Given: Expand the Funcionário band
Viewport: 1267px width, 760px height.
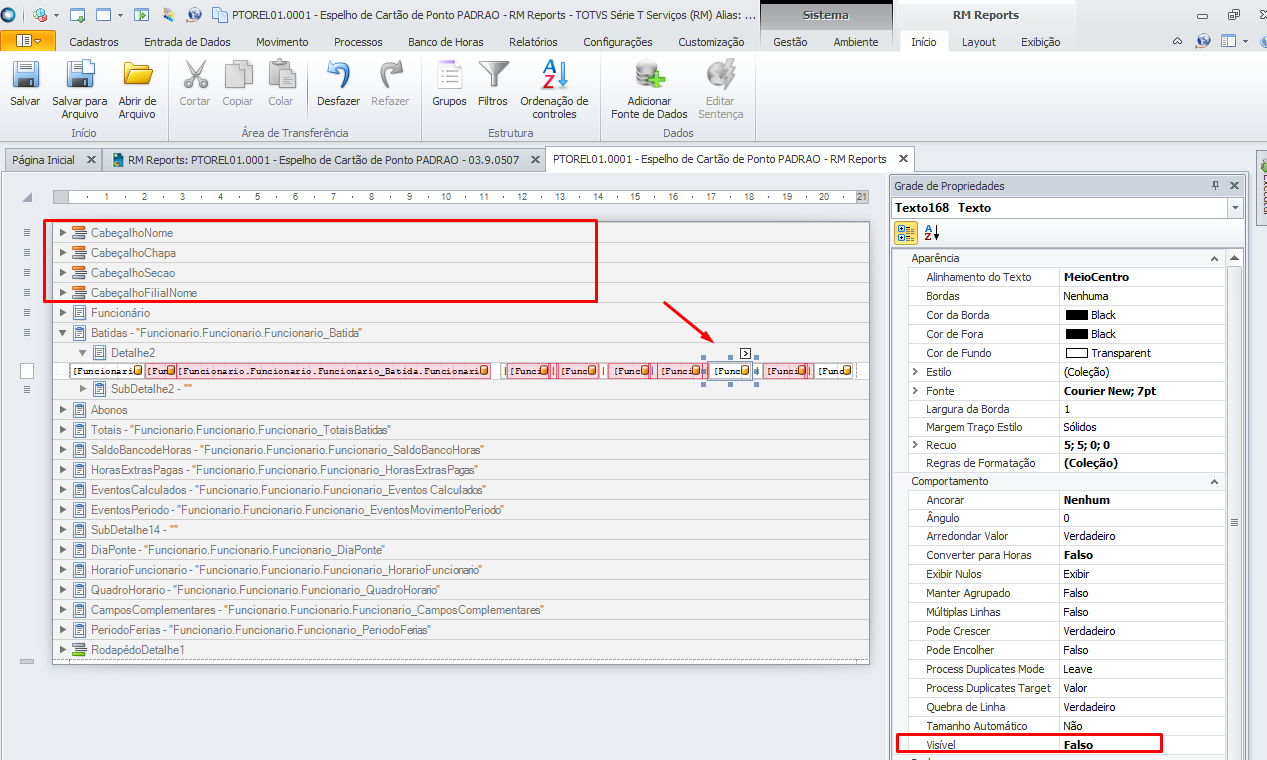Looking at the screenshot, I should [x=63, y=313].
